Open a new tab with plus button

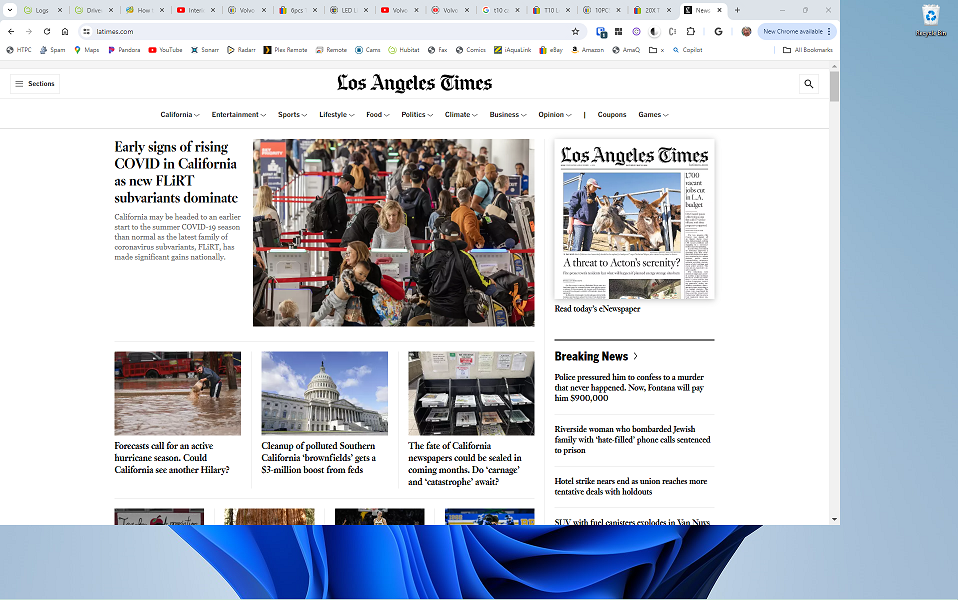[x=737, y=10]
